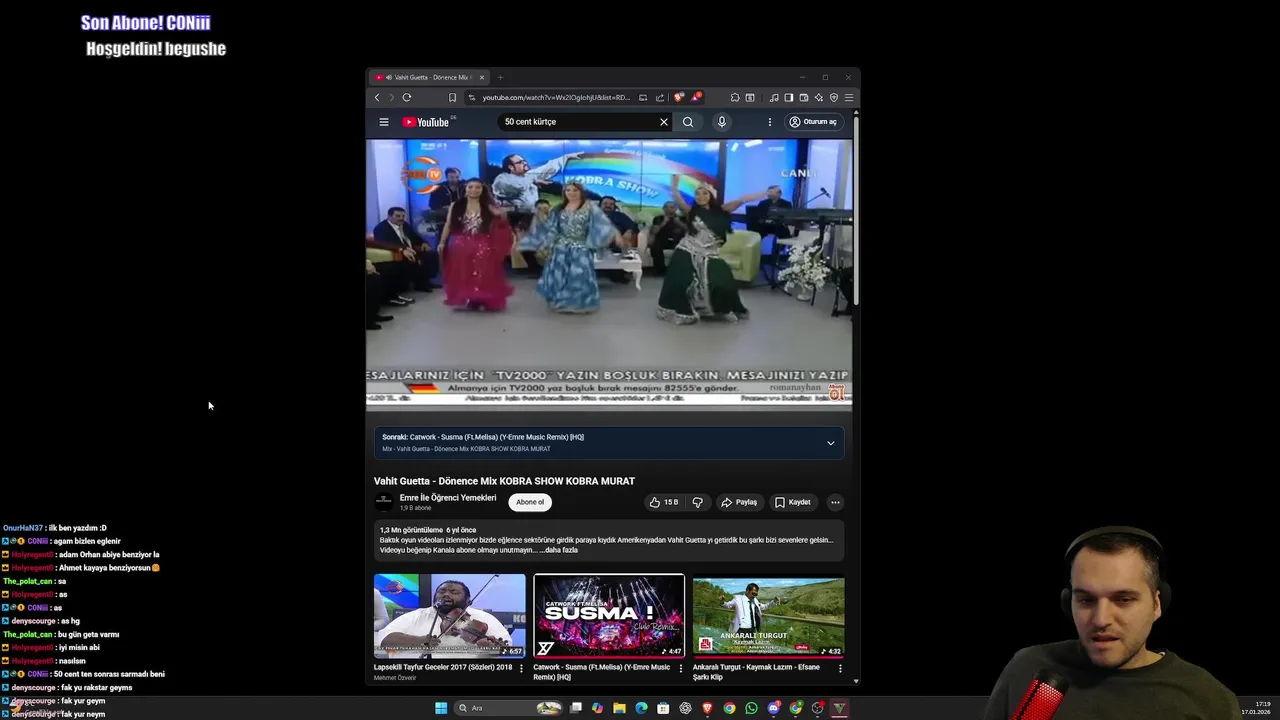
Task: Open Brave Rewards triangle icon
Action: (697, 97)
